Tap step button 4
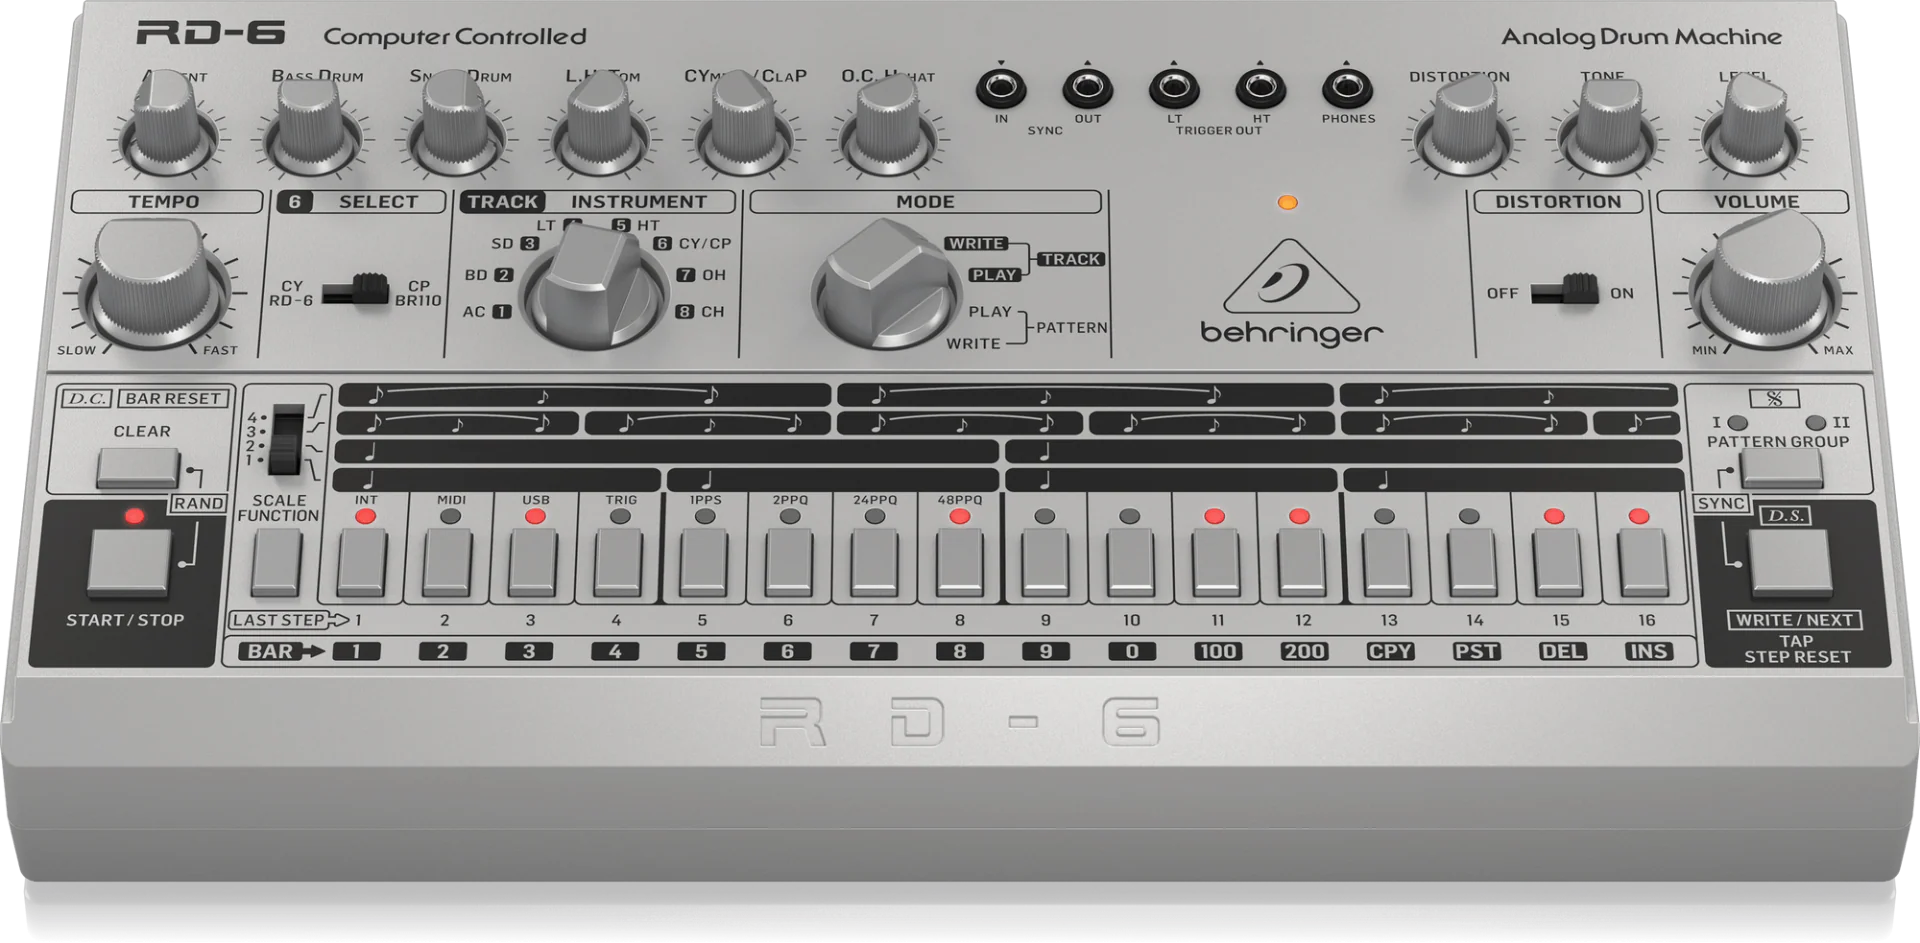This screenshot has width=1920, height=943. (618, 563)
